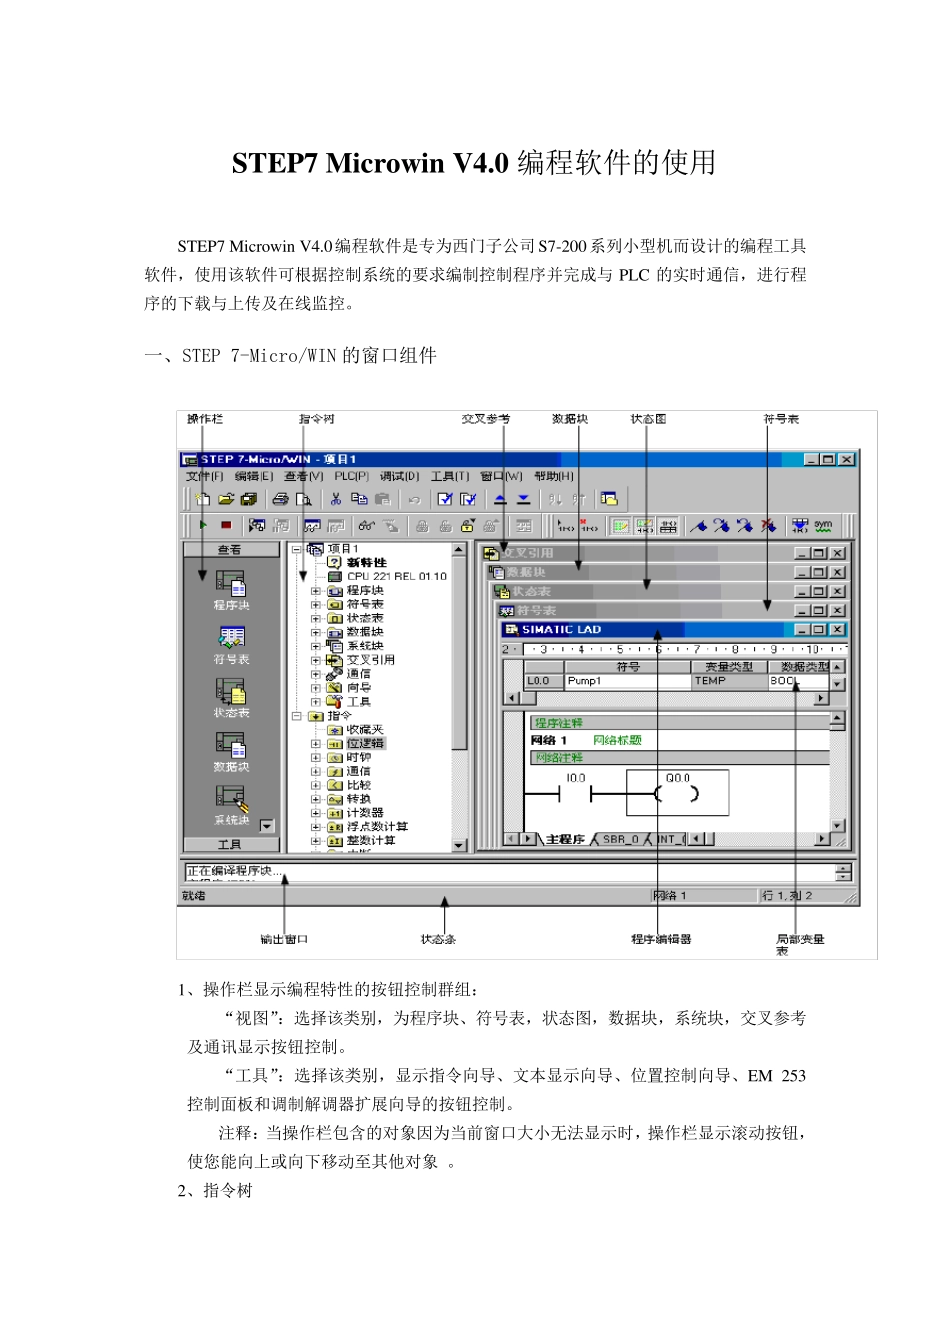Expand the 位逻辑 instruction folder
Viewport: 950px width, 1344px height.
tap(316, 744)
